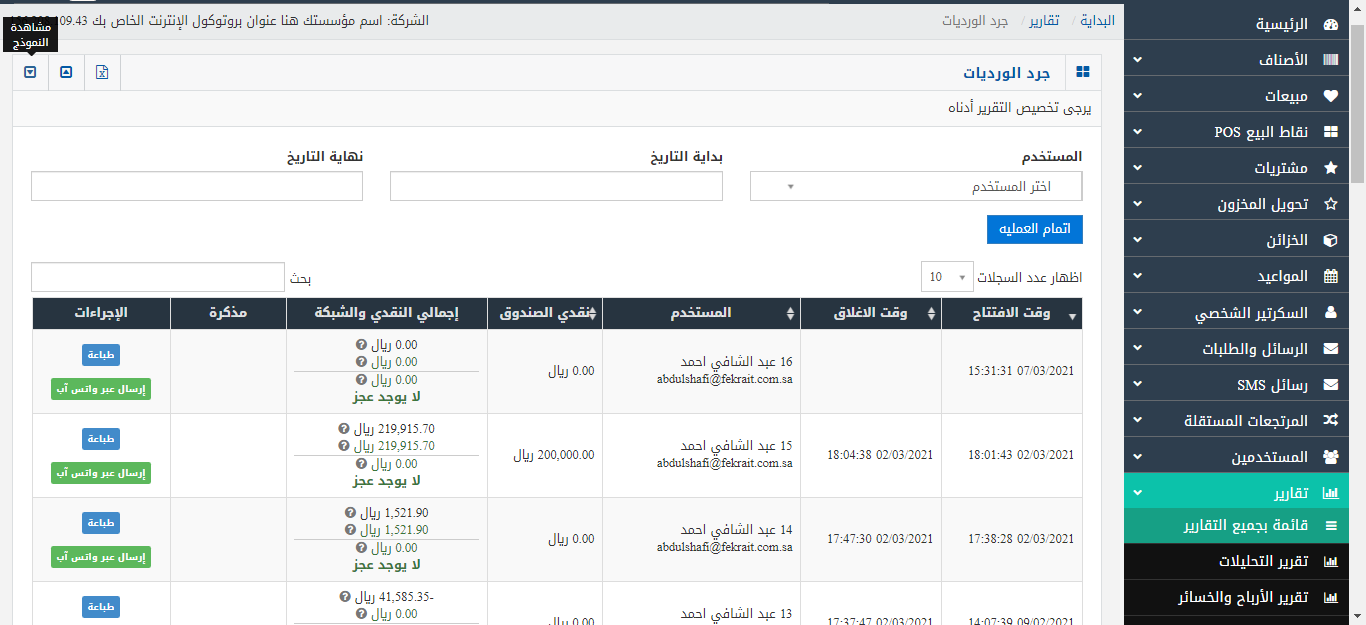
Task: Click the show form down-arrow icon
Action: coord(30,72)
